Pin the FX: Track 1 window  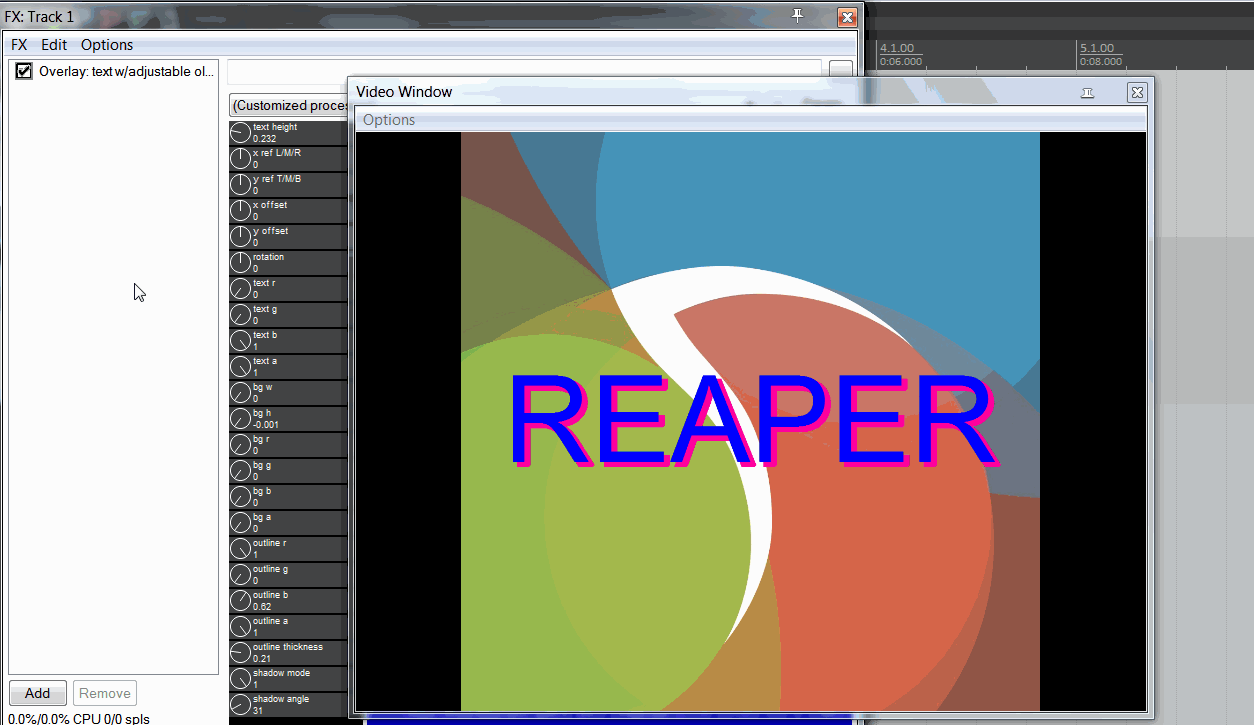tap(797, 17)
